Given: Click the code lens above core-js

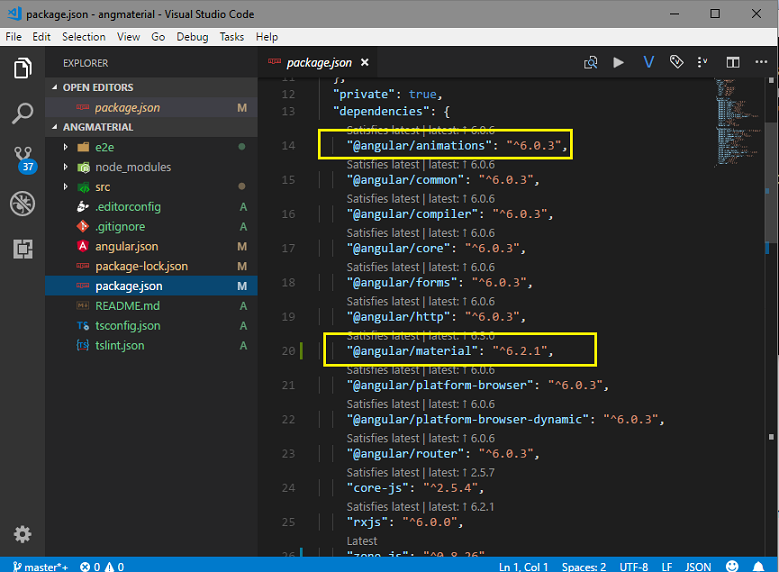Looking at the screenshot, I should (x=420, y=473).
